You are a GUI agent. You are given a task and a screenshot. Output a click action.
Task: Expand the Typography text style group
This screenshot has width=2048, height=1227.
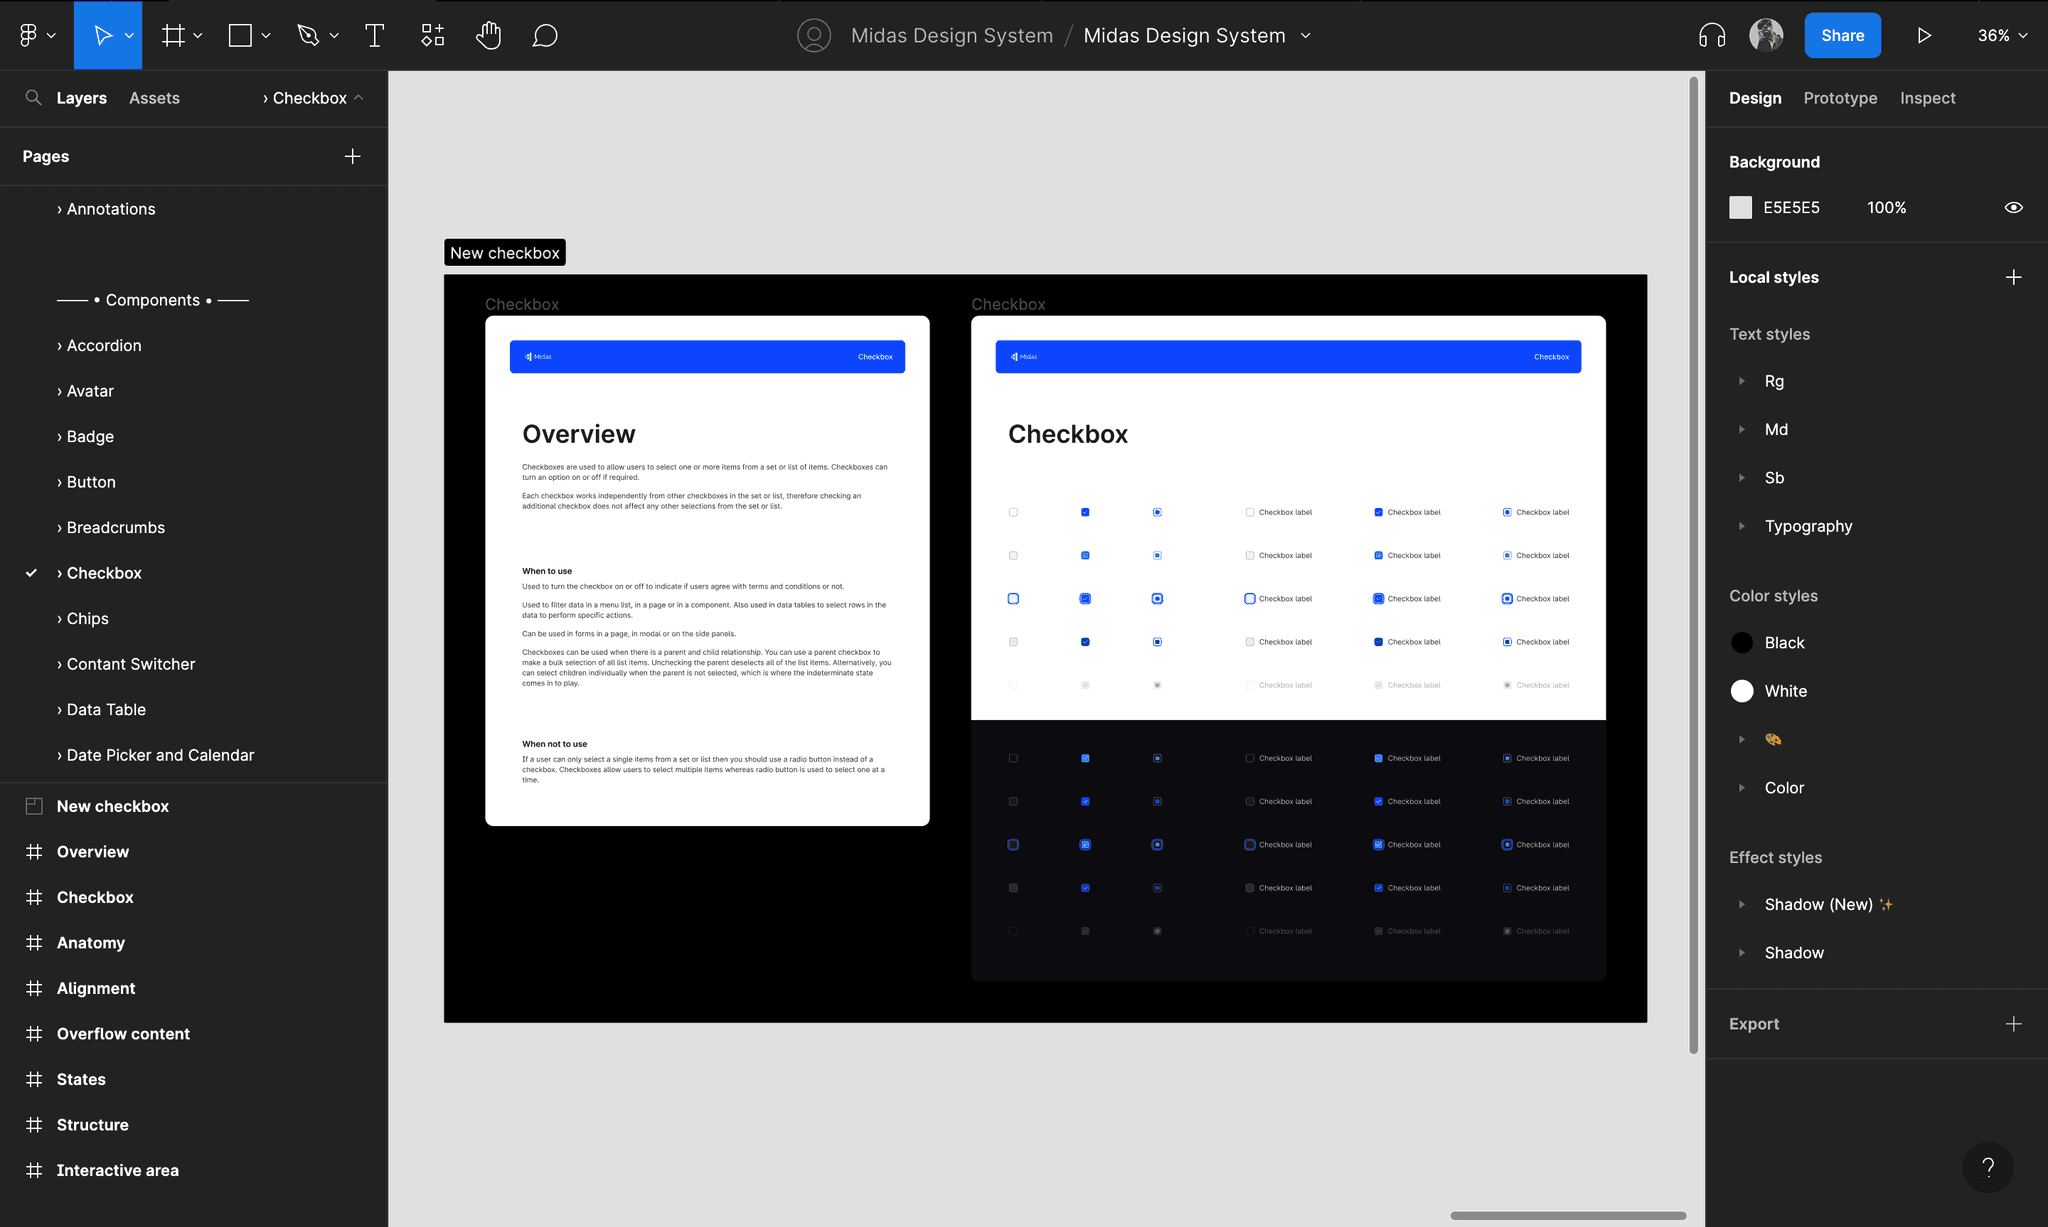coord(1742,526)
